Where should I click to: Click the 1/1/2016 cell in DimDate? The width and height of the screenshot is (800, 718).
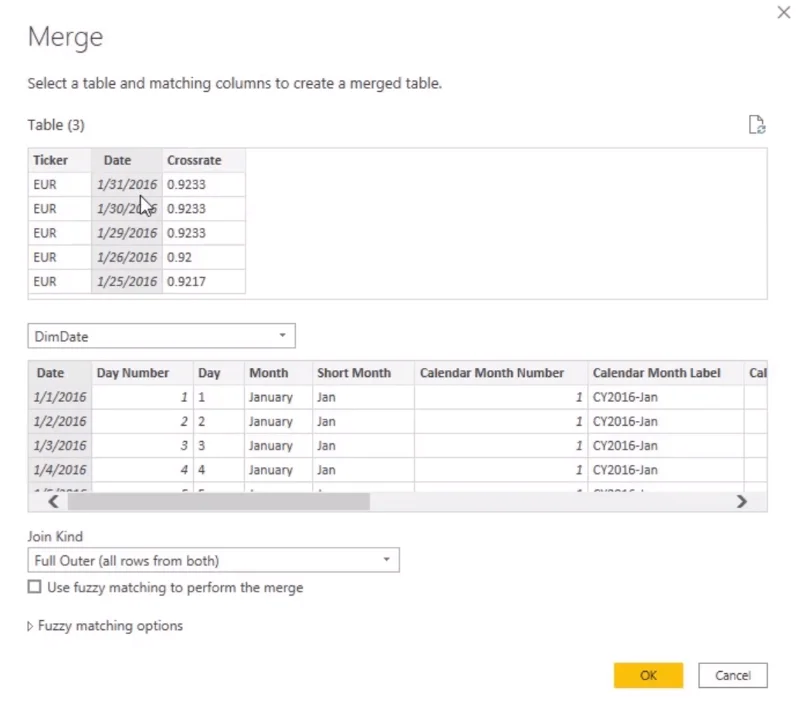pyautogui.click(x=60, y=397)
